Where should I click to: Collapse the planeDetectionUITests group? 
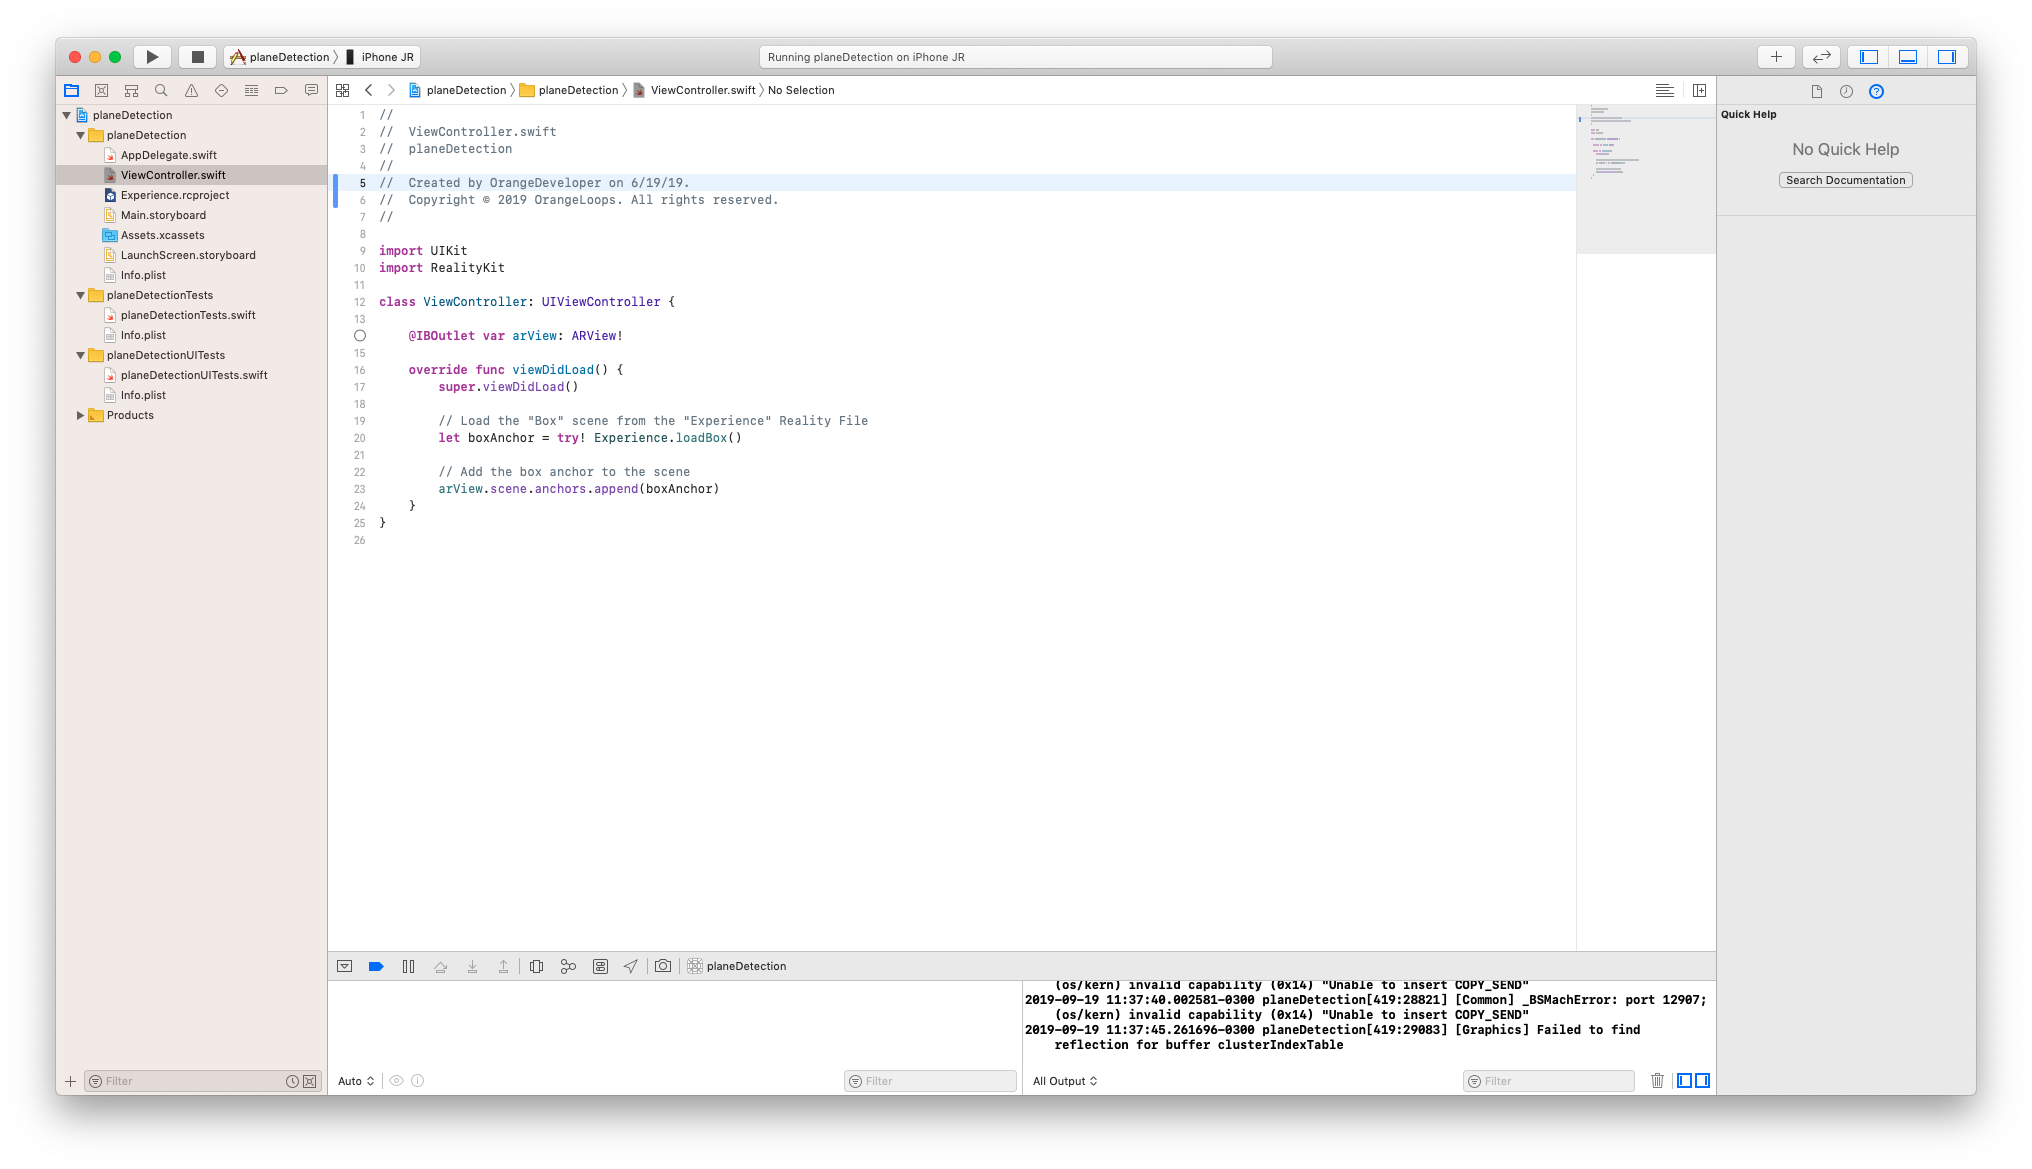(81, 355)
